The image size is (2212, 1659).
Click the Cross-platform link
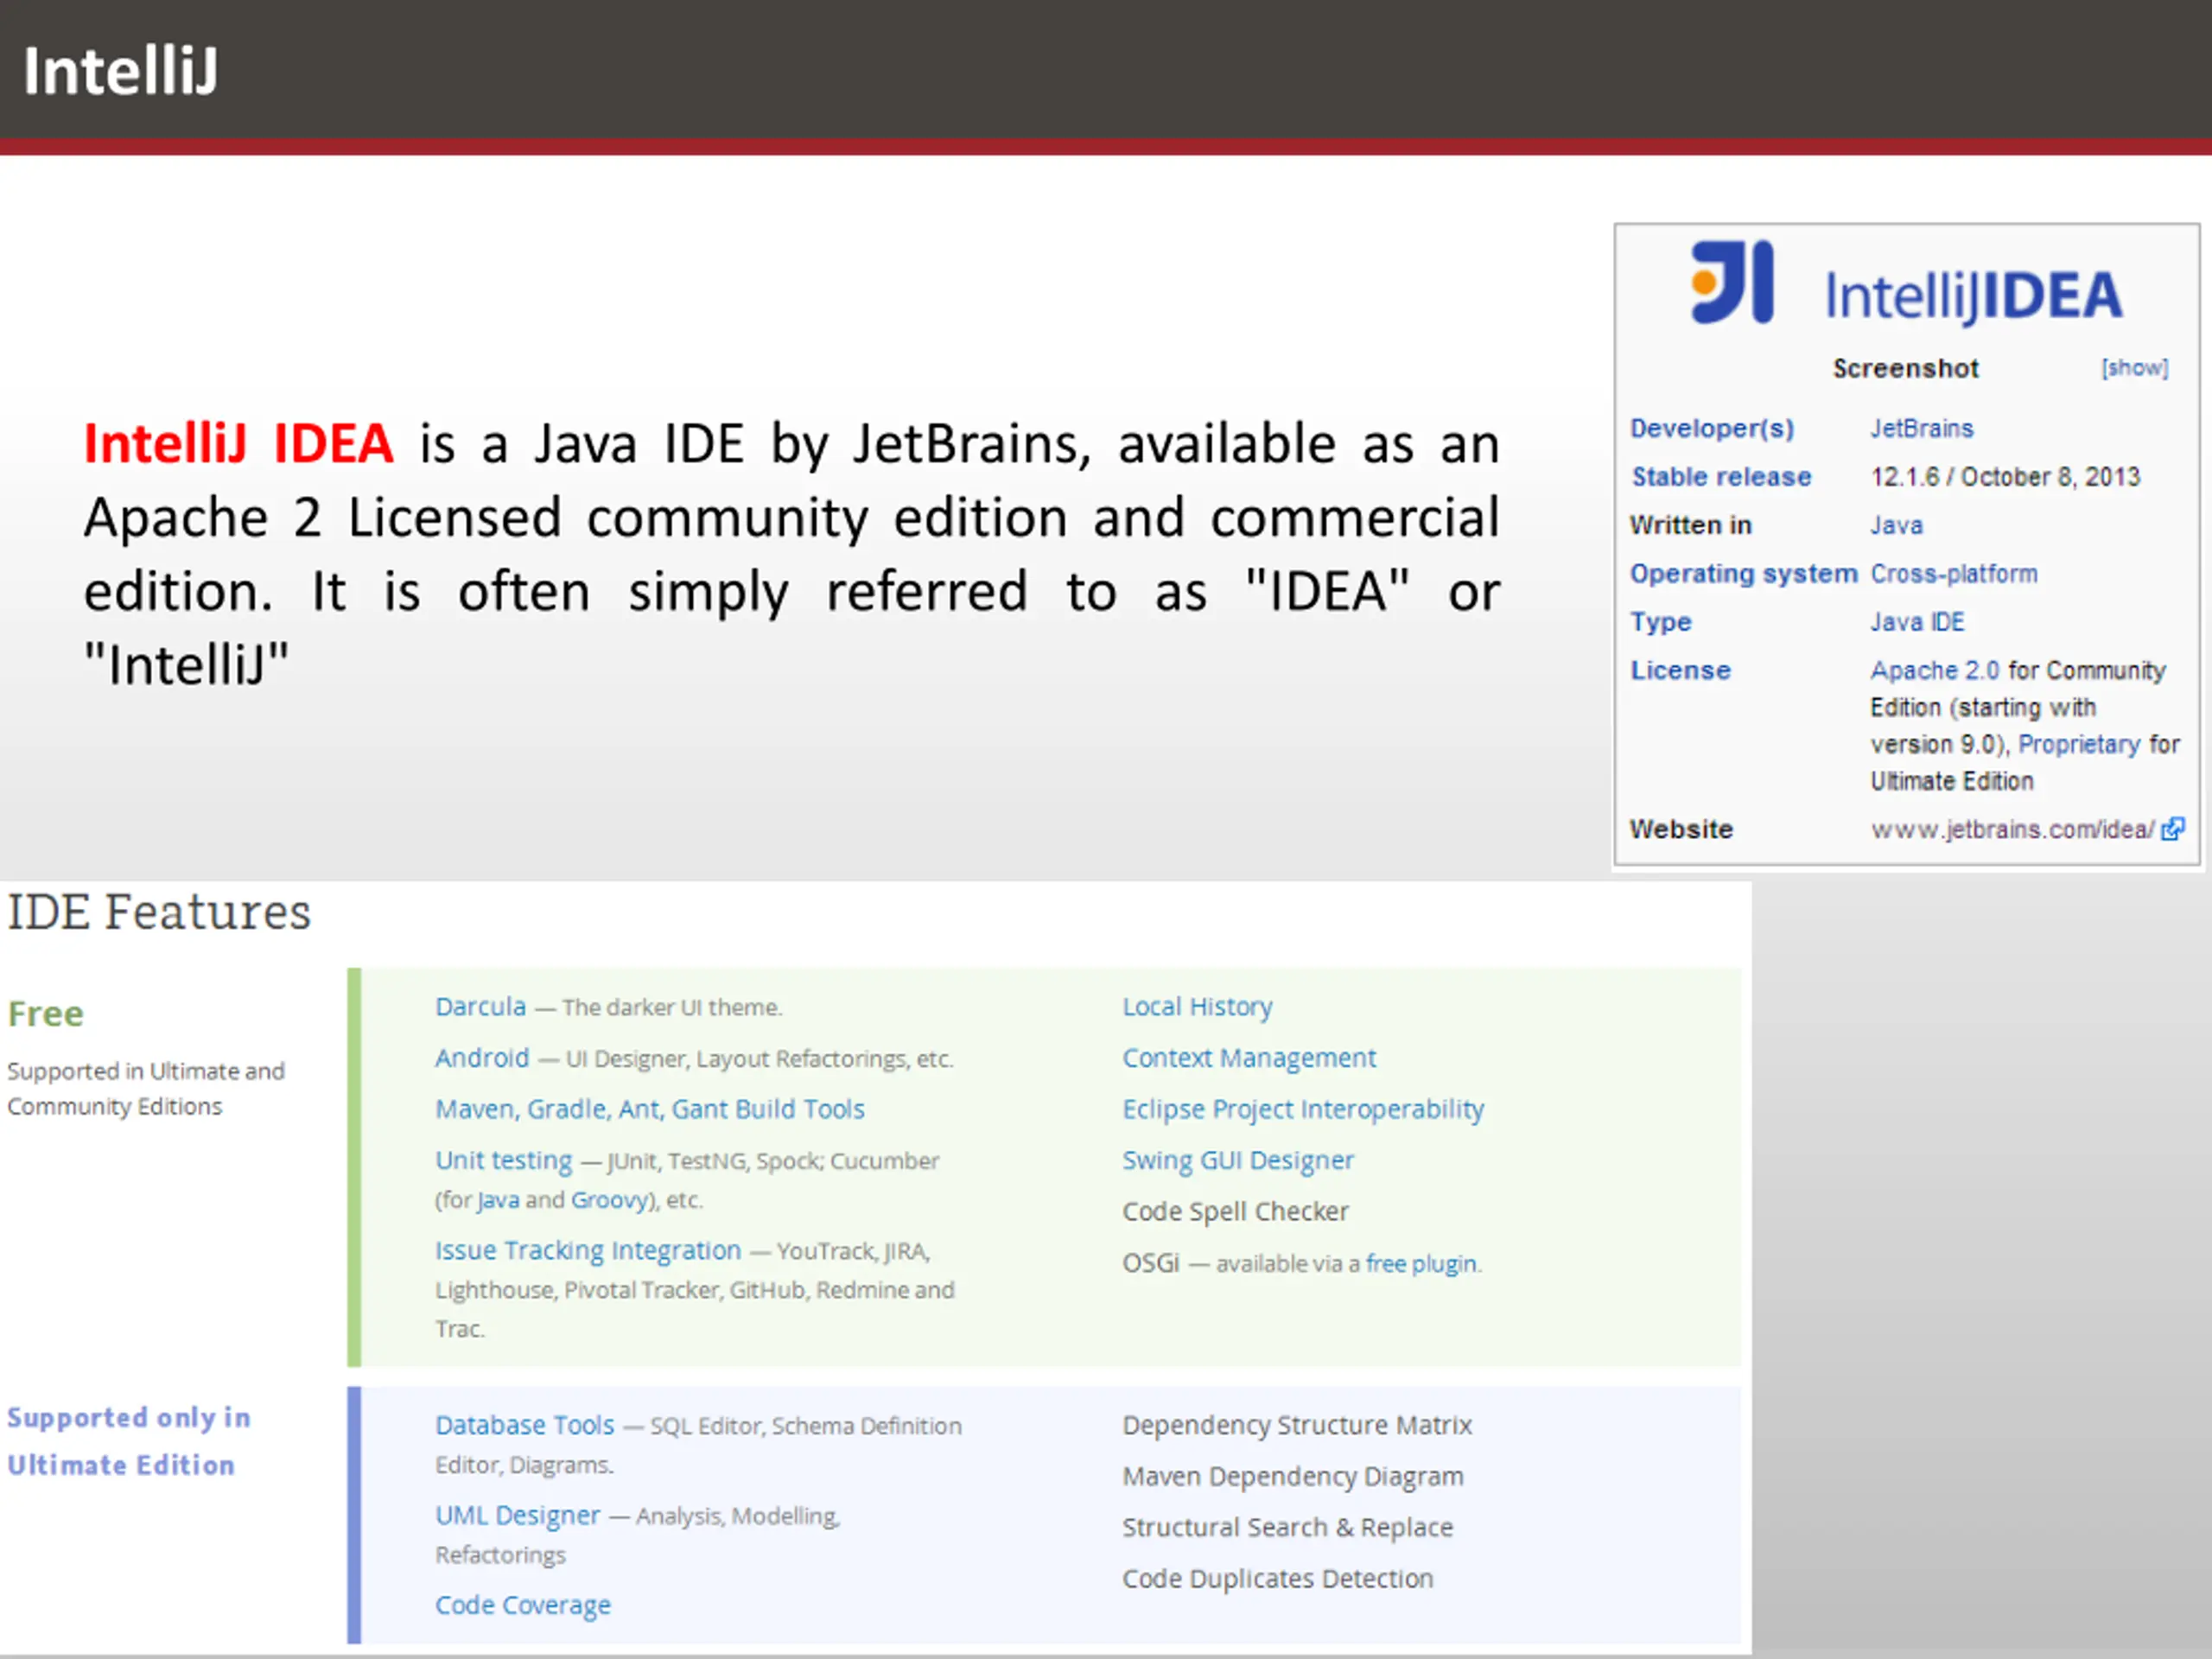point(1953,573)
